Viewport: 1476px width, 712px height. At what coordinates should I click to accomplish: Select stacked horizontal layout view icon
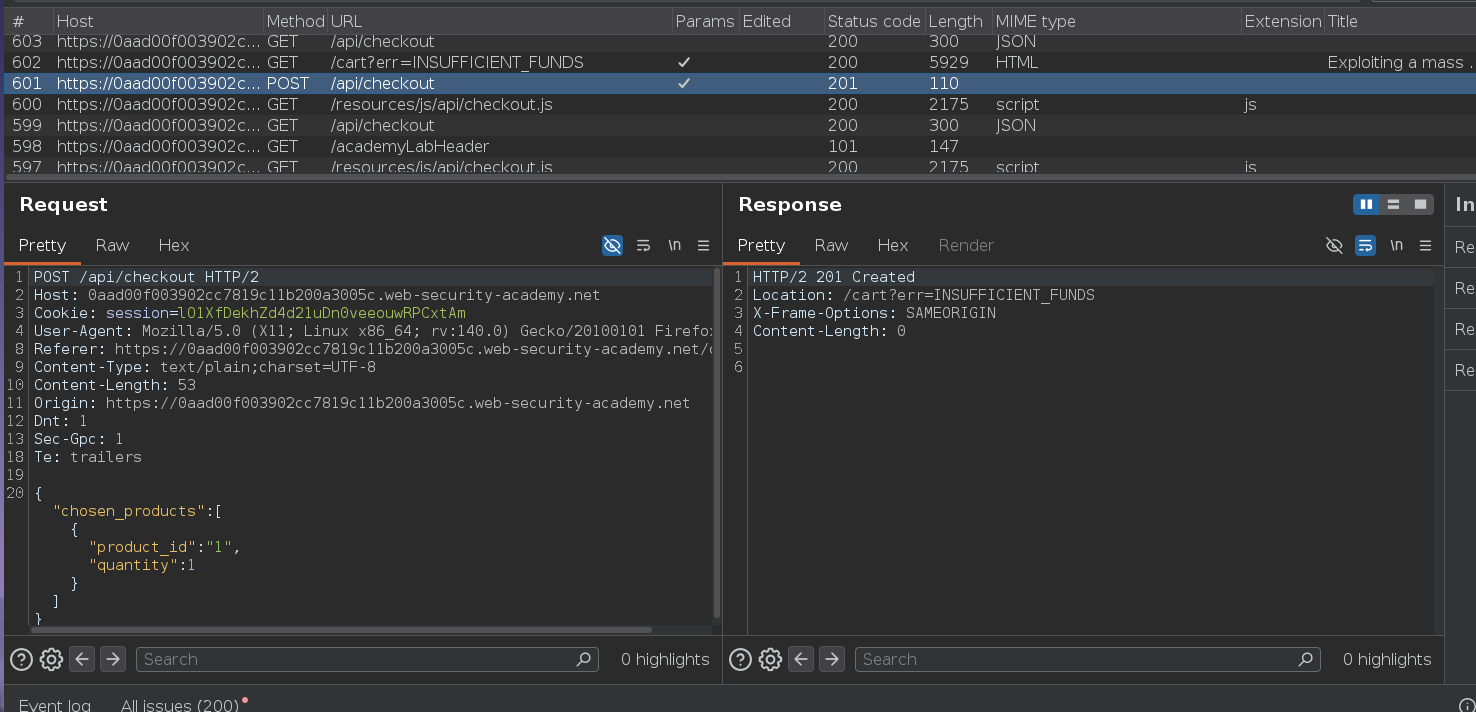[1393, 204]
